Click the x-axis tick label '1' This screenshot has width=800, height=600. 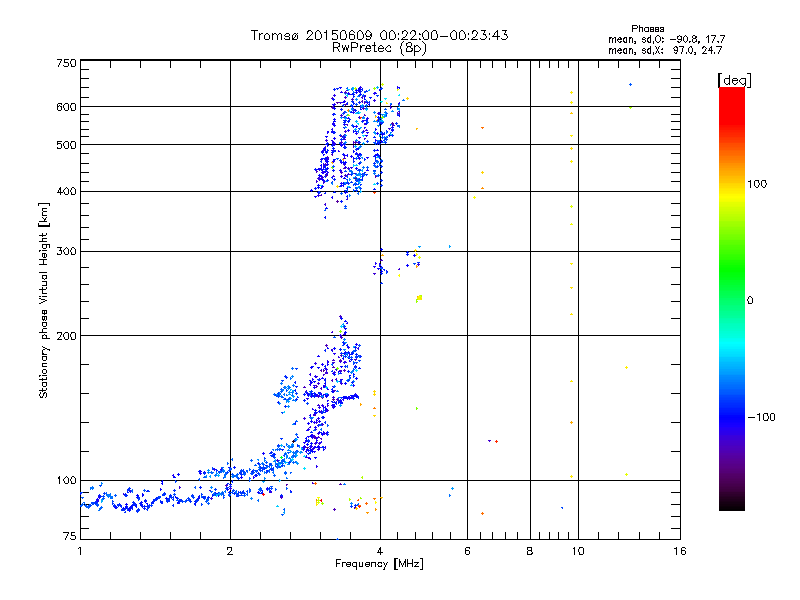point(80,551)
